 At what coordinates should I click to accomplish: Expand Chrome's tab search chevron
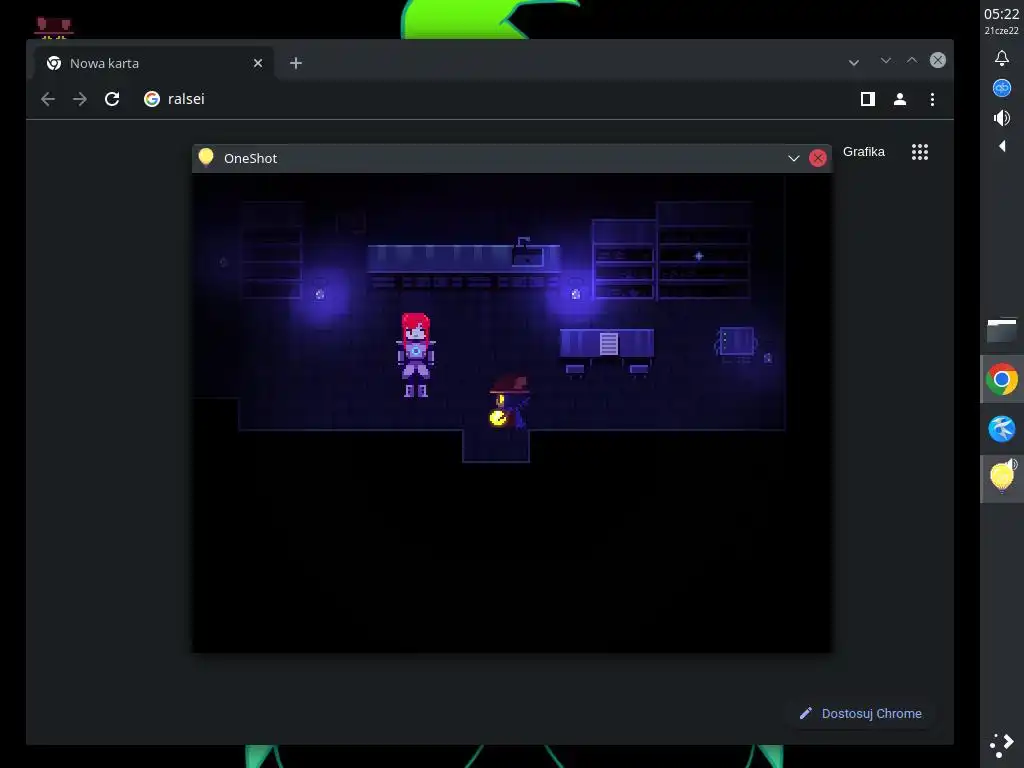click(x=854, y=63)
